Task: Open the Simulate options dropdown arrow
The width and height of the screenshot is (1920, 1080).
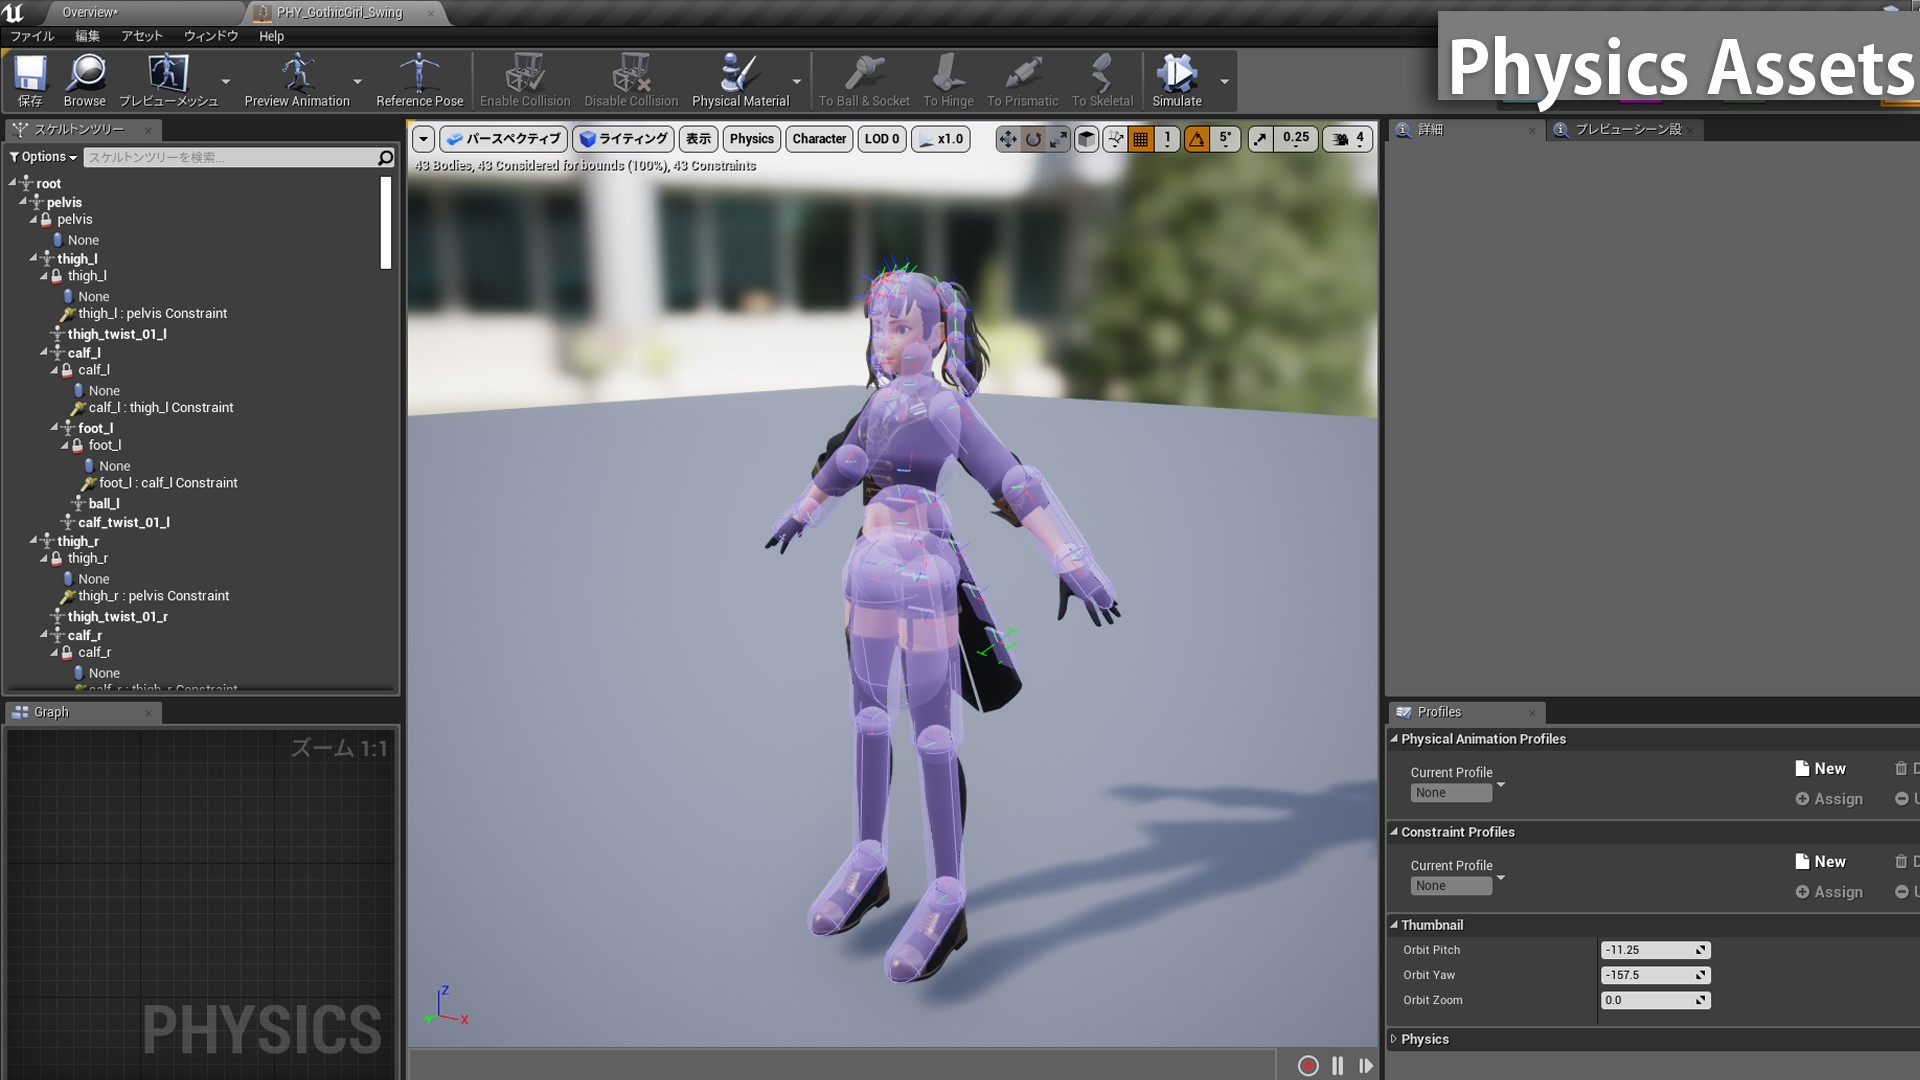Action: click(x=1225, y=82)
